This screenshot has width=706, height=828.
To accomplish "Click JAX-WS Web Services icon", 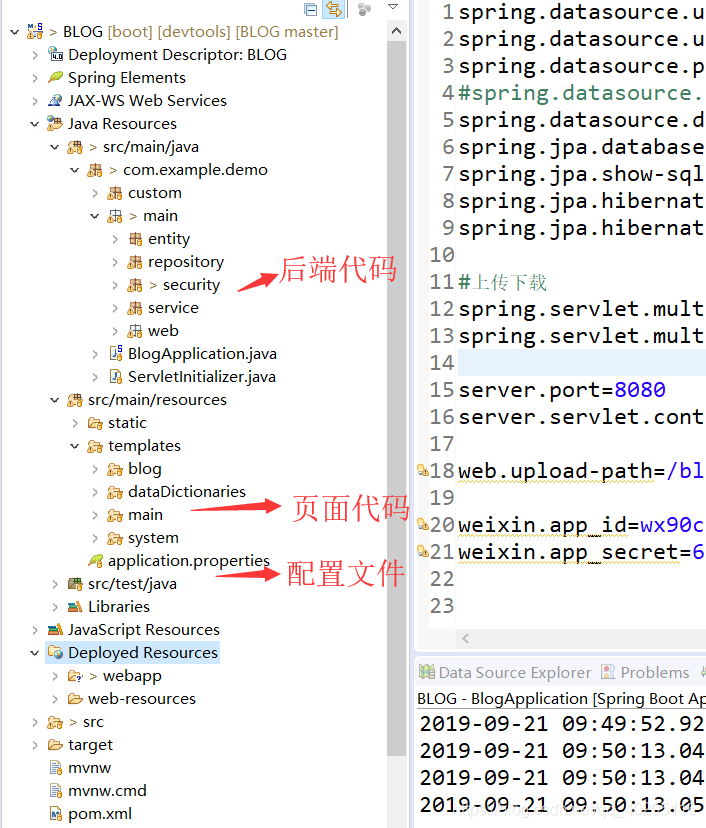I will (55, 100).
